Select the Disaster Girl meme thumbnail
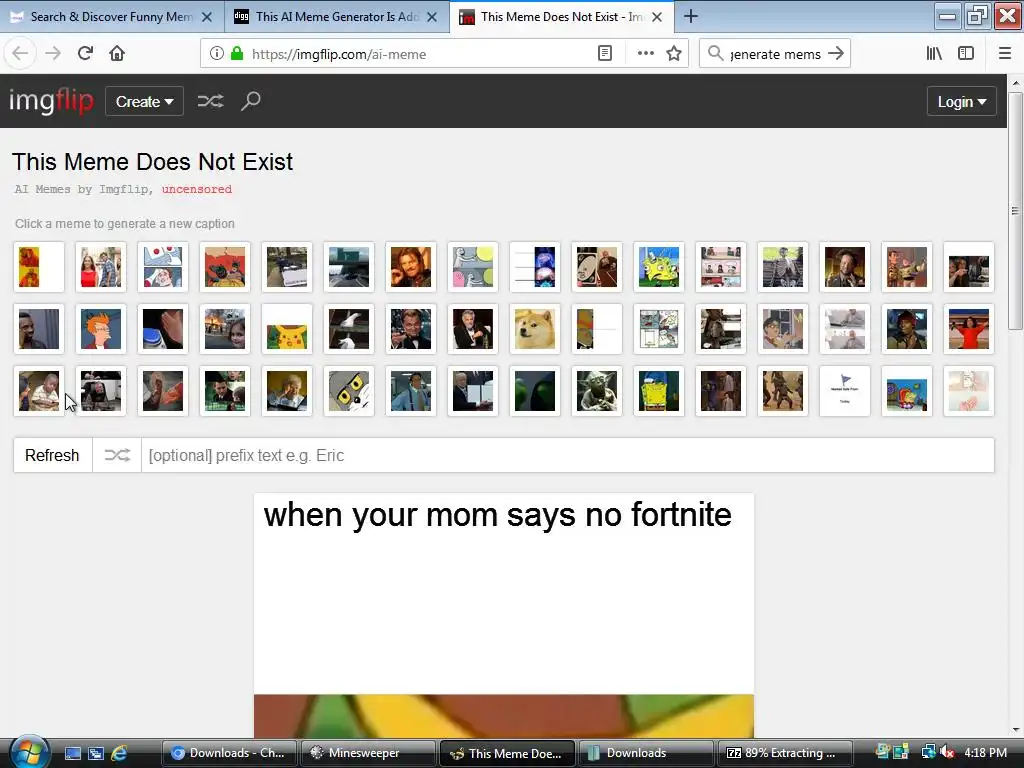This screenshot has width=1024, height=768. pos(225,329)
